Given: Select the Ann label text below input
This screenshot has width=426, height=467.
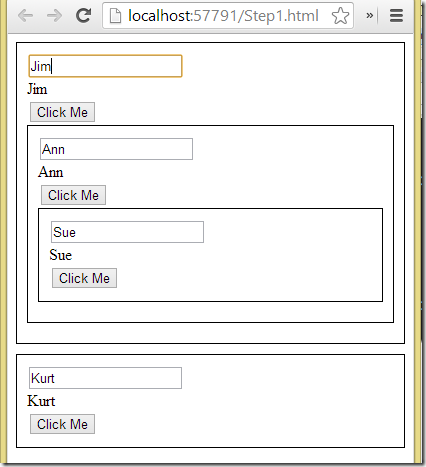Looking at the screenshot, I should tap(50, 172).
